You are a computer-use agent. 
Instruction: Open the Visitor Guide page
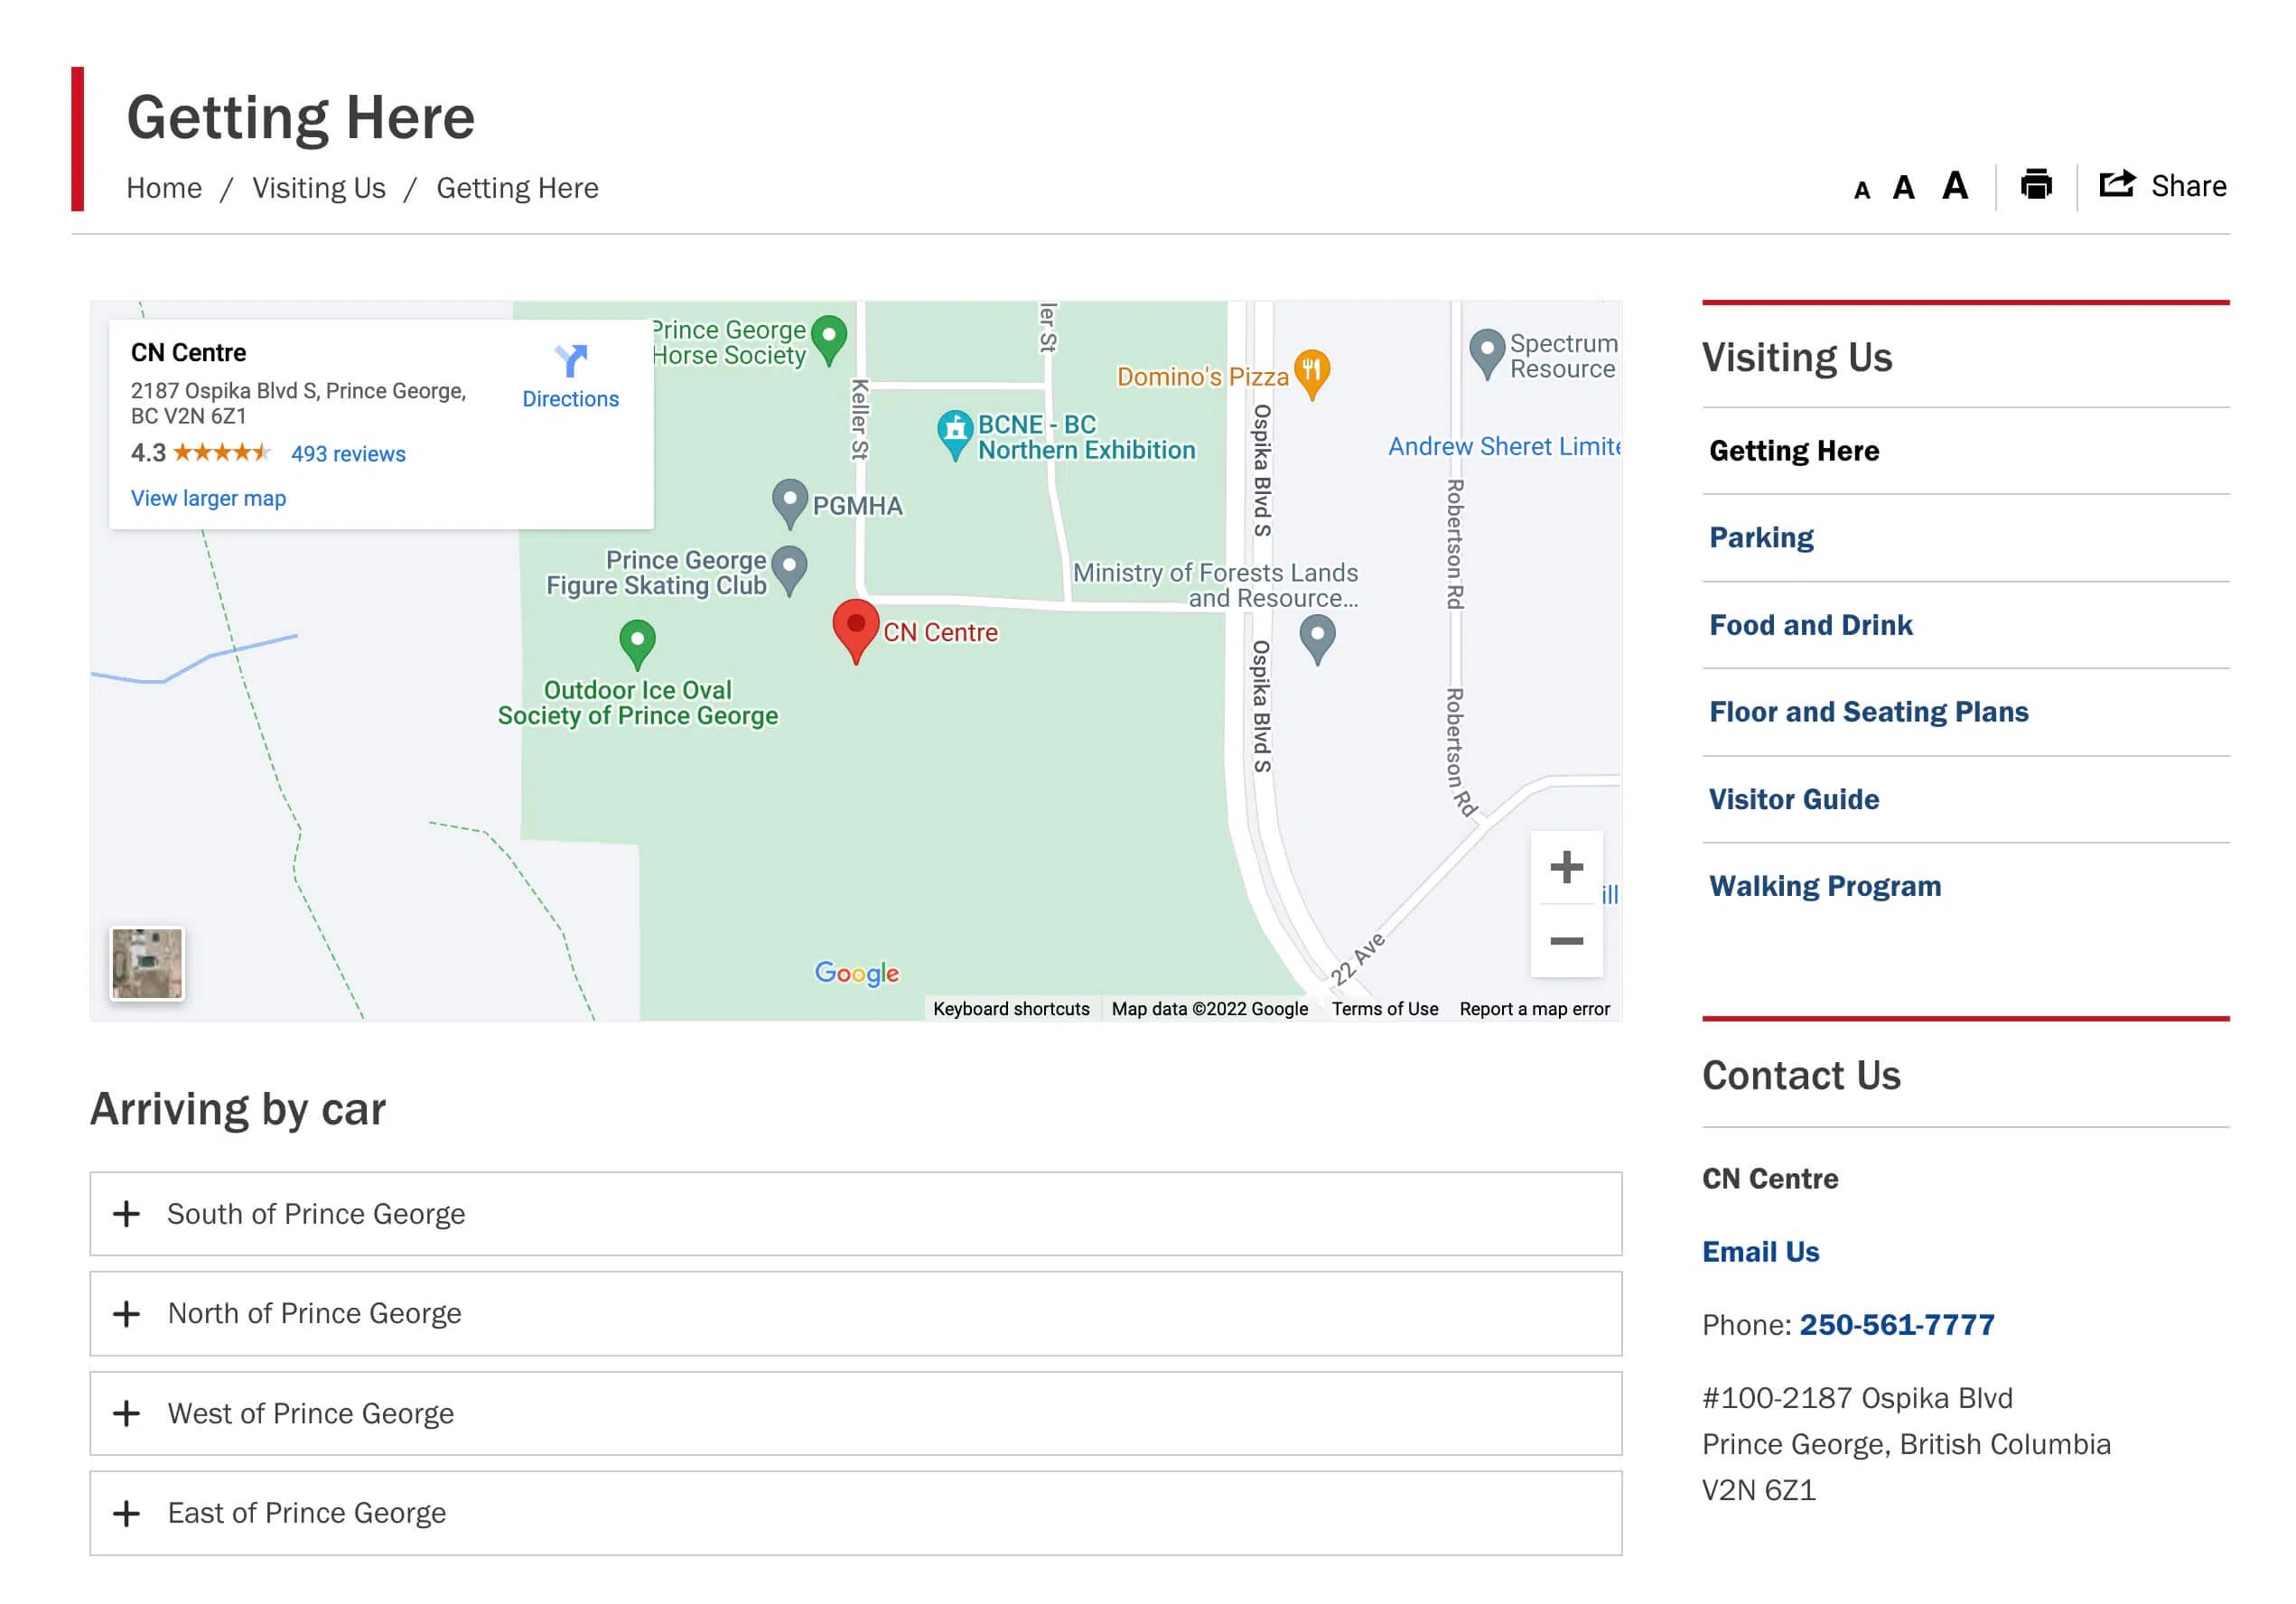click(1793, 799)
